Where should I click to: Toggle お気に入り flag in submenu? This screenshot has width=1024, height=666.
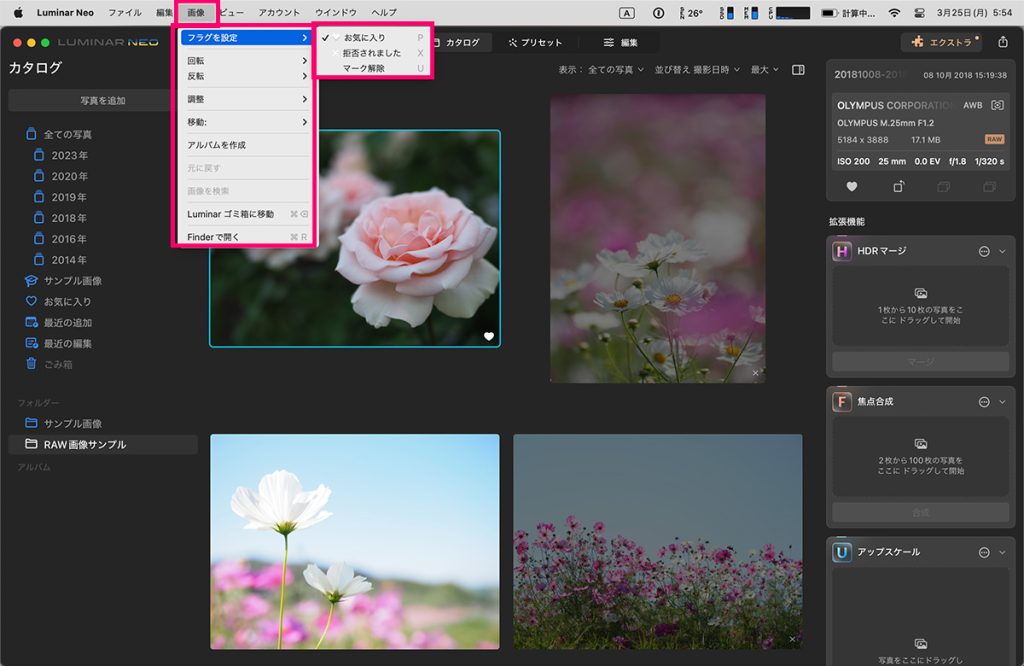[372, 38]
